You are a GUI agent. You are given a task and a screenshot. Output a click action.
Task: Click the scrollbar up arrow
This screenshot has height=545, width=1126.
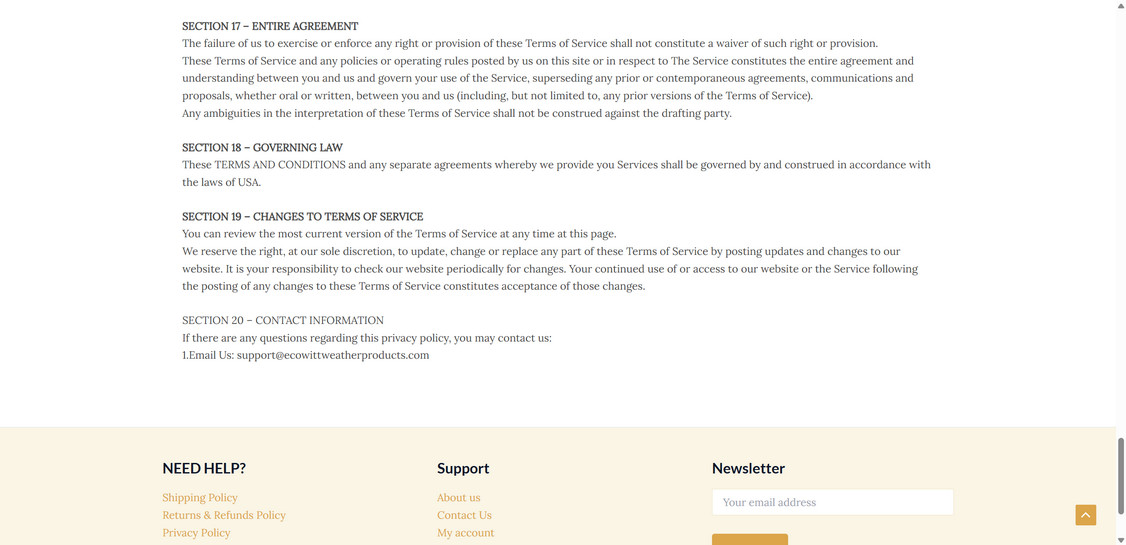pos(1120,6)
